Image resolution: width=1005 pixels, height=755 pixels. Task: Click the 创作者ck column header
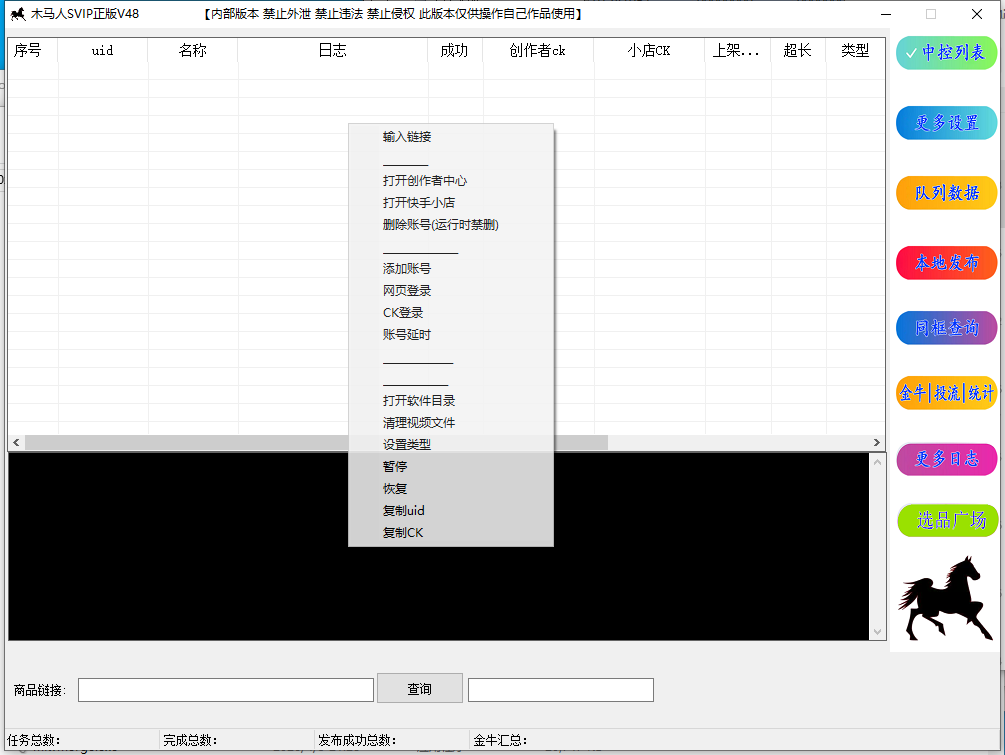pyautogui.click(x=538, y=50)
